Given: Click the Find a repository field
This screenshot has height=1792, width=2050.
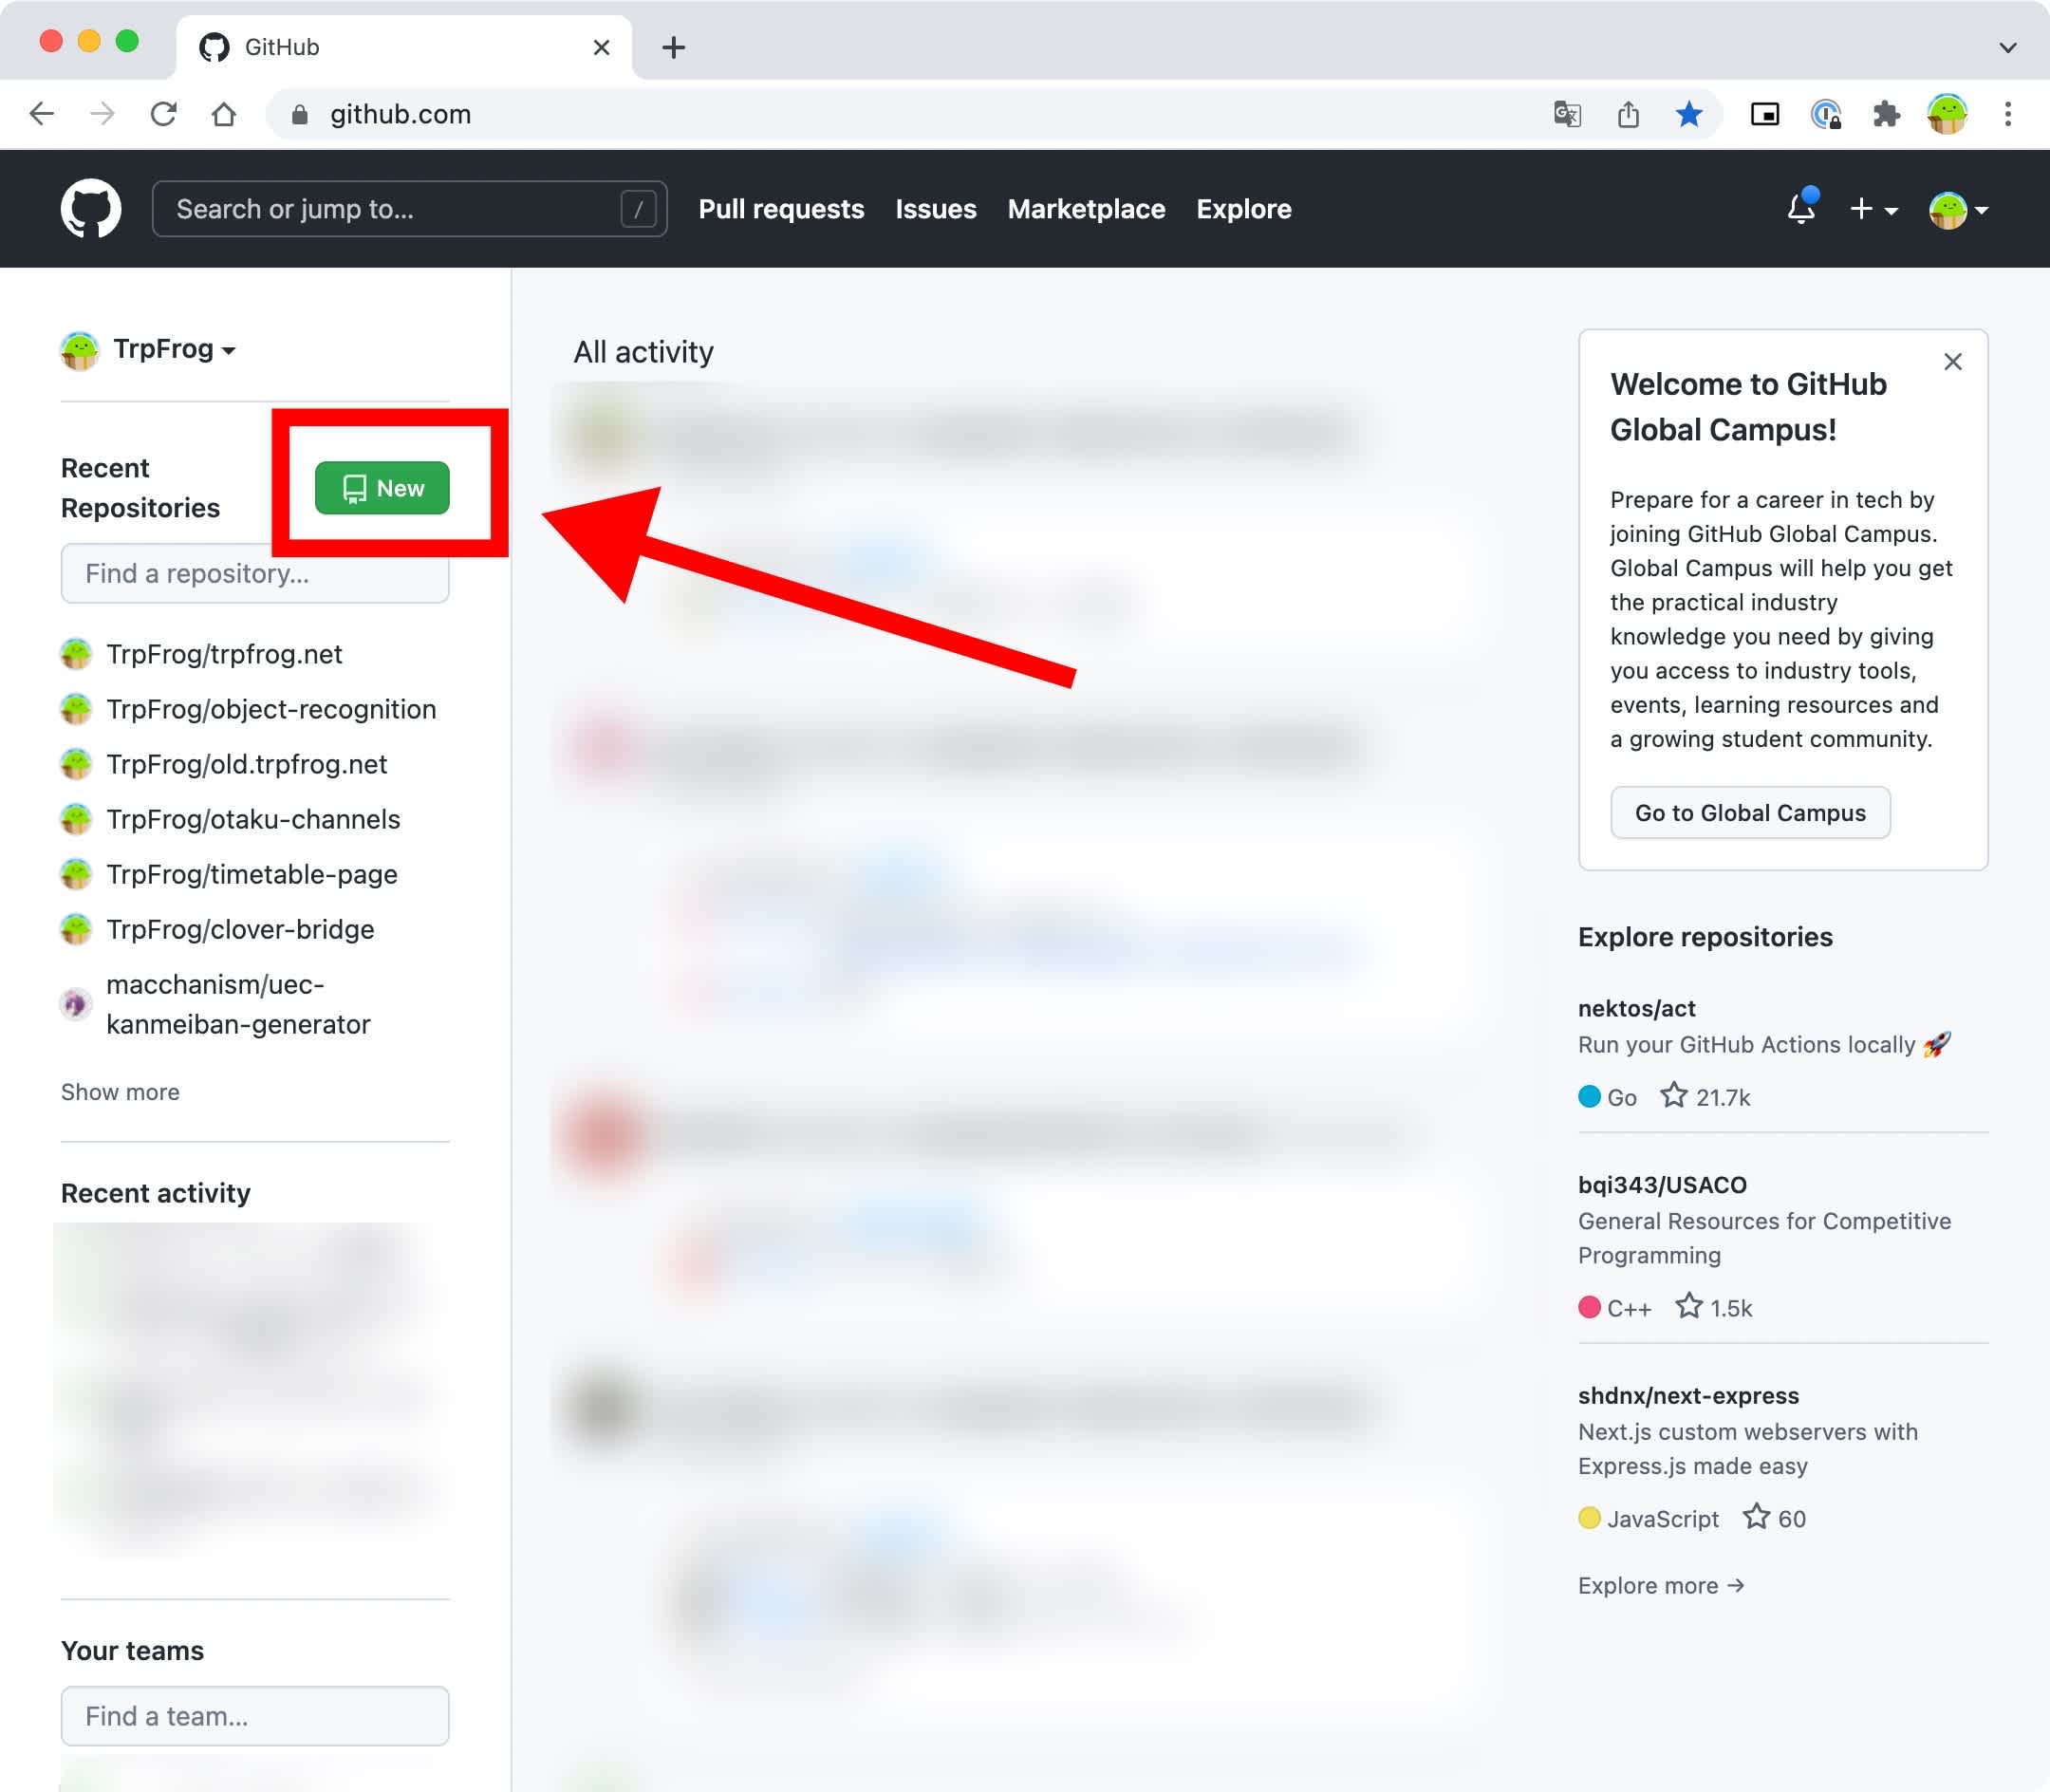Looking at the screenshot, I should (255, 573).
